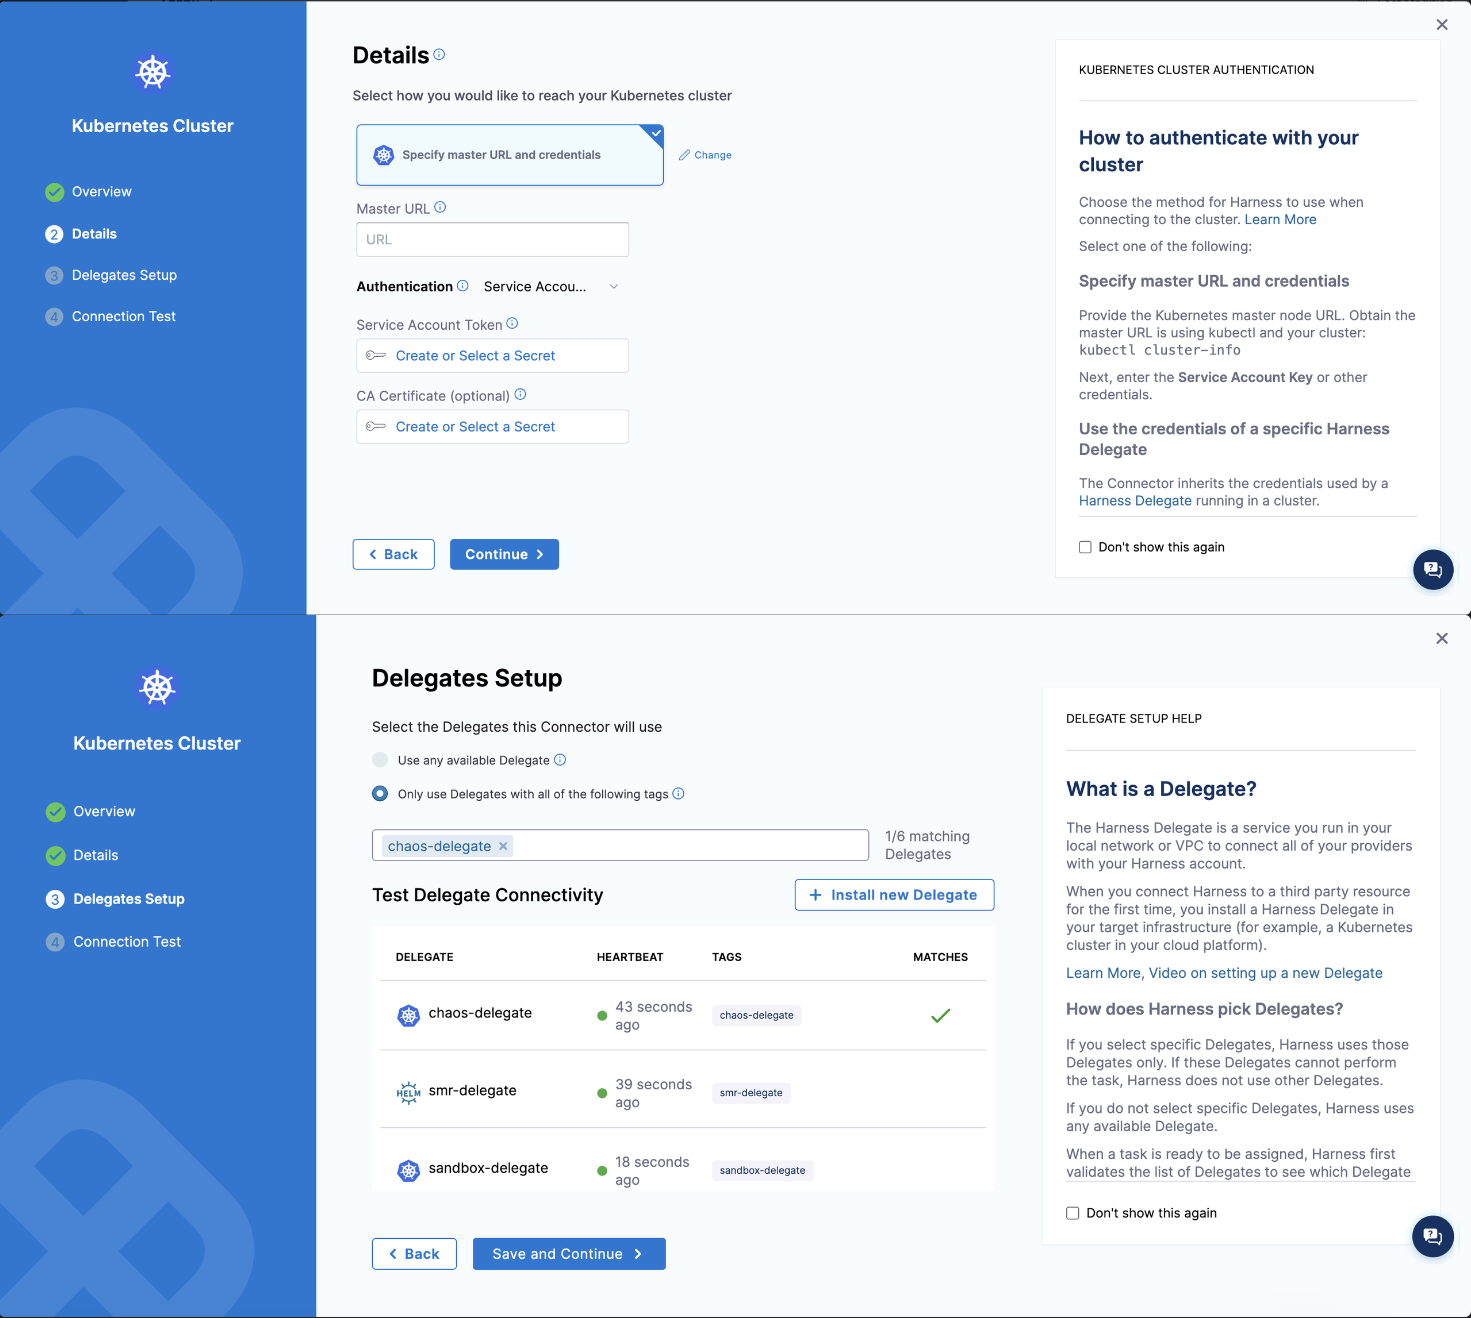The width and height of the screenshot is (1471, 1318).
Task: Click the Change link
Action: click(x=713, y=155)
